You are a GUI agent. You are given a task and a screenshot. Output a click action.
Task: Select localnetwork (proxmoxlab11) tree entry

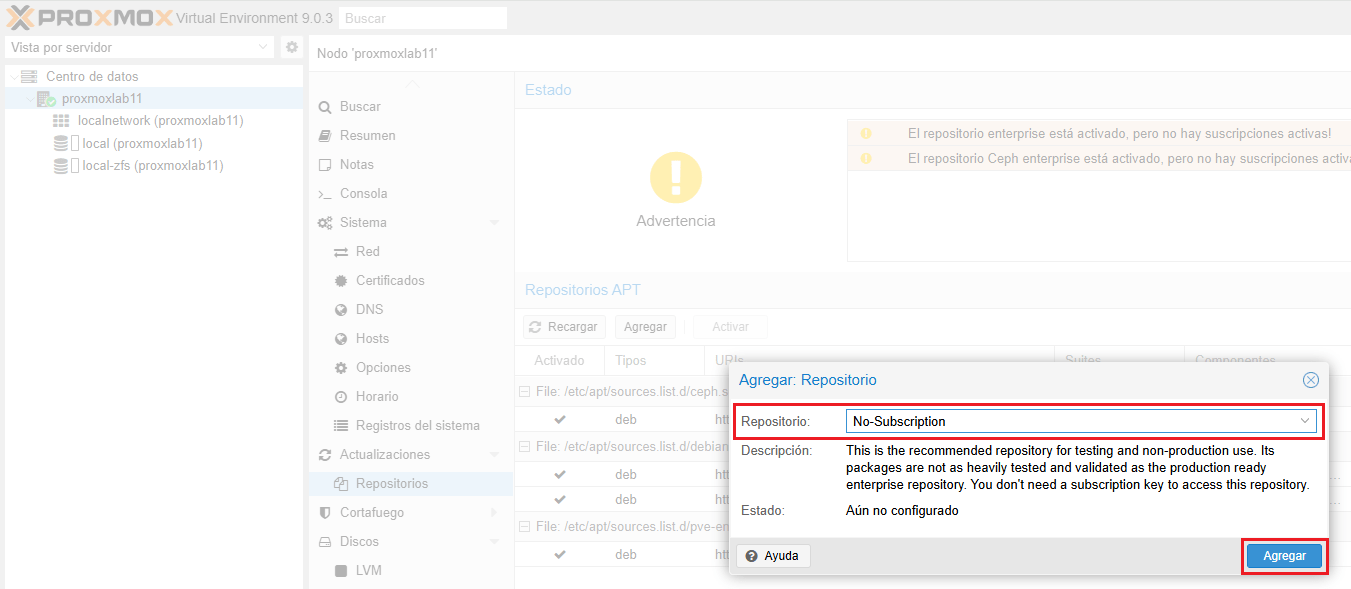[x=161, y=120]
